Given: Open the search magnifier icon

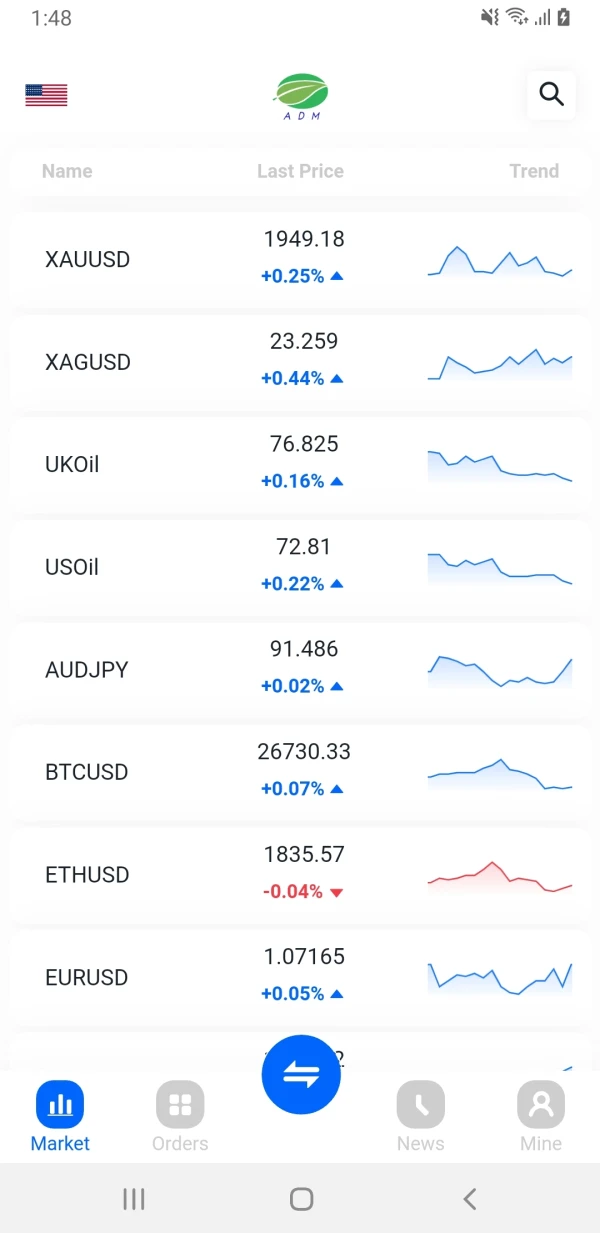Looking at the screenshot, I should (551, 95).
